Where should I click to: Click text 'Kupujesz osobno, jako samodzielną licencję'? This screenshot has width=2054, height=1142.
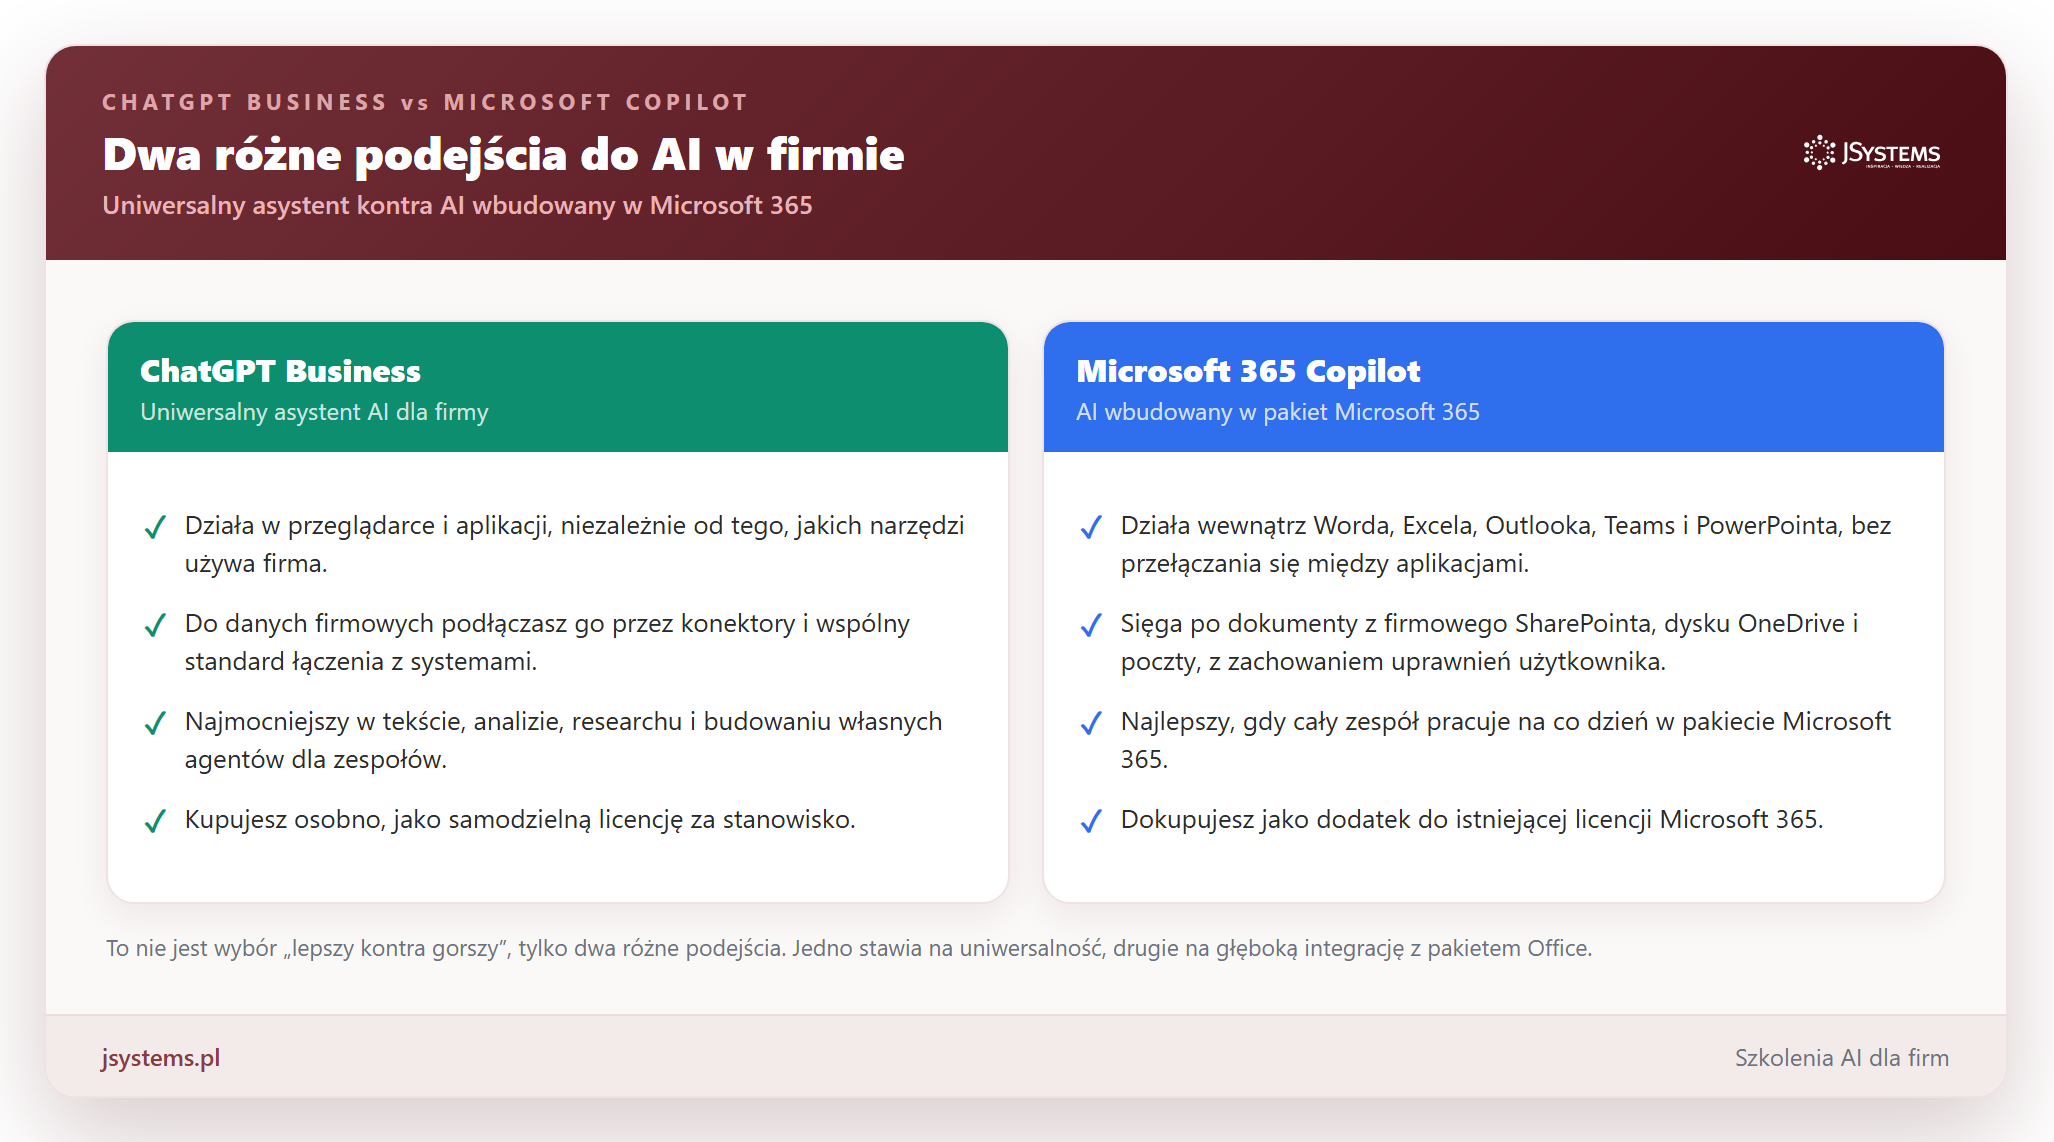pos(520,820)
